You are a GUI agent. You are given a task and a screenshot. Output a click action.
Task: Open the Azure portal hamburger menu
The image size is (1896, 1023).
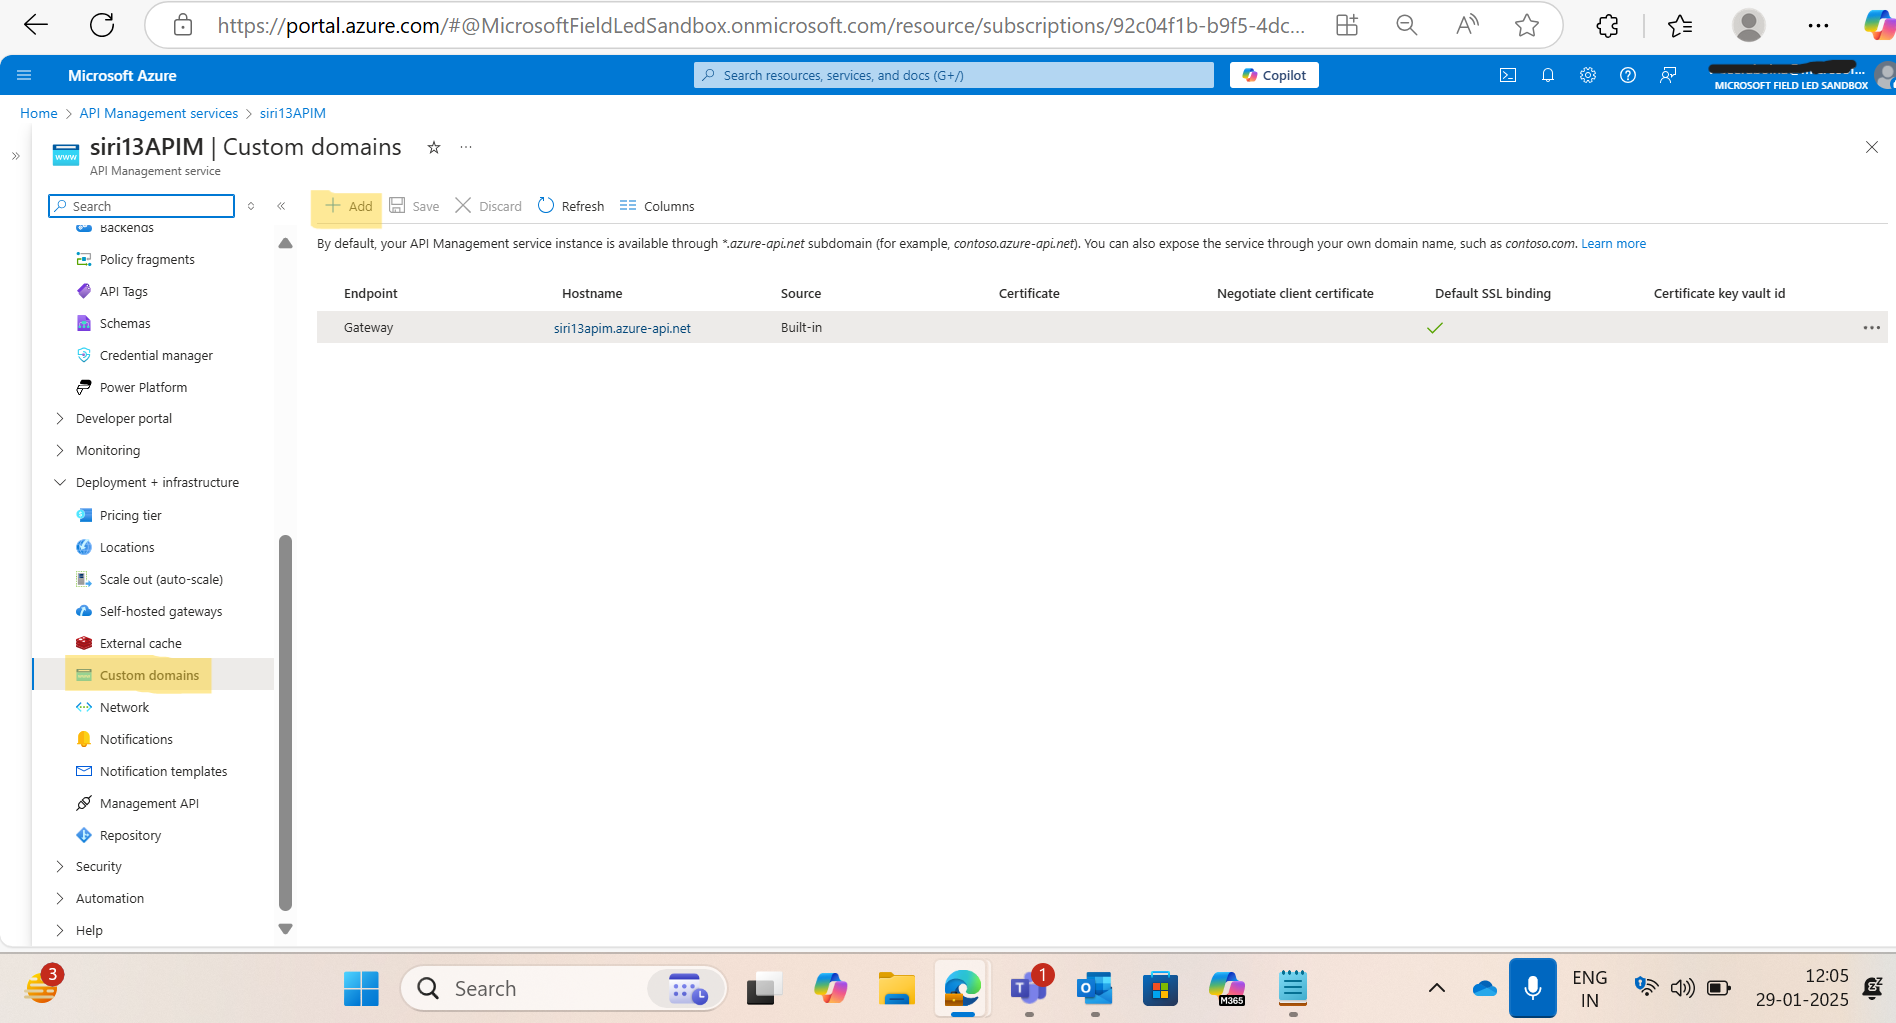click(24, 75)
